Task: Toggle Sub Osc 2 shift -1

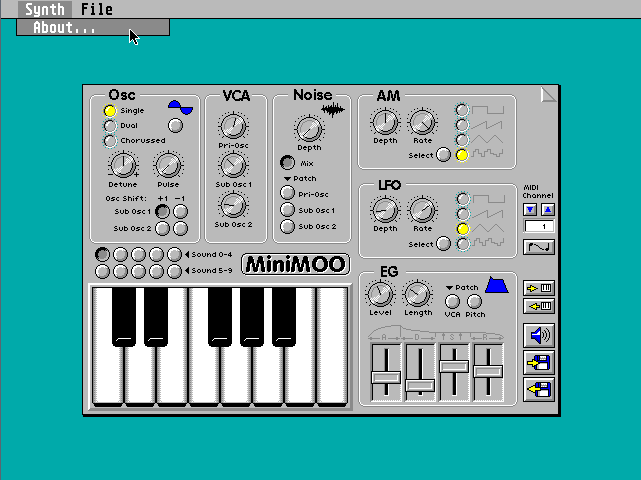Action: point(180,228)
